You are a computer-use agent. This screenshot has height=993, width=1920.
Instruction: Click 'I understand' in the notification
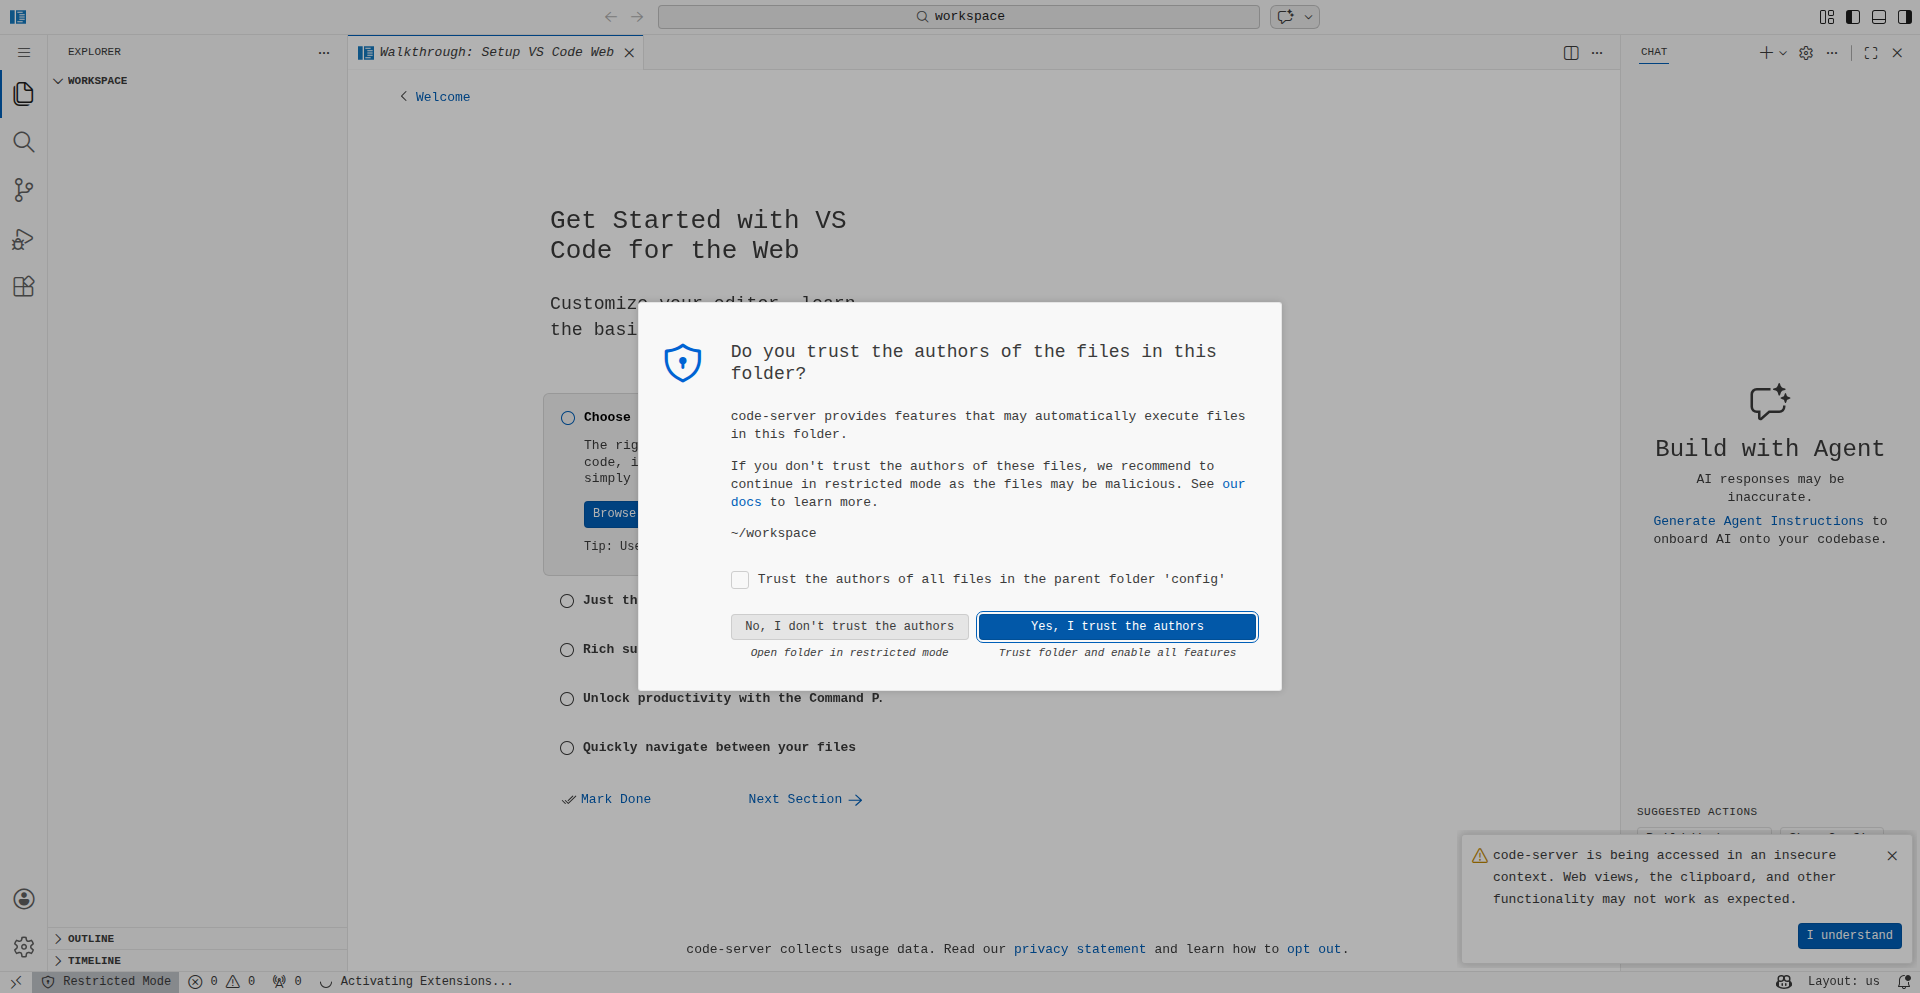1849,935
